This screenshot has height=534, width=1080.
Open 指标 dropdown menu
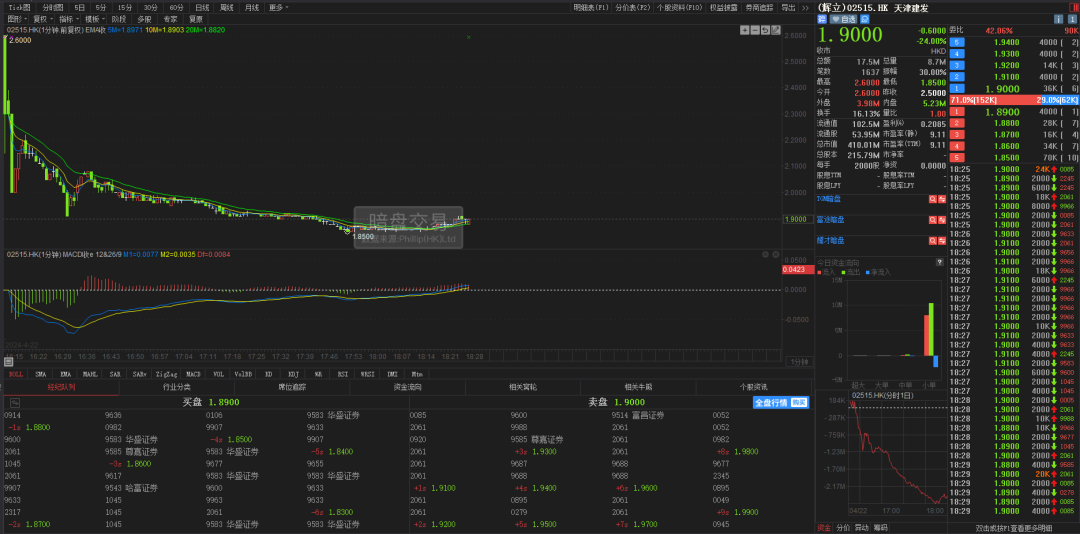pos(67,19)
